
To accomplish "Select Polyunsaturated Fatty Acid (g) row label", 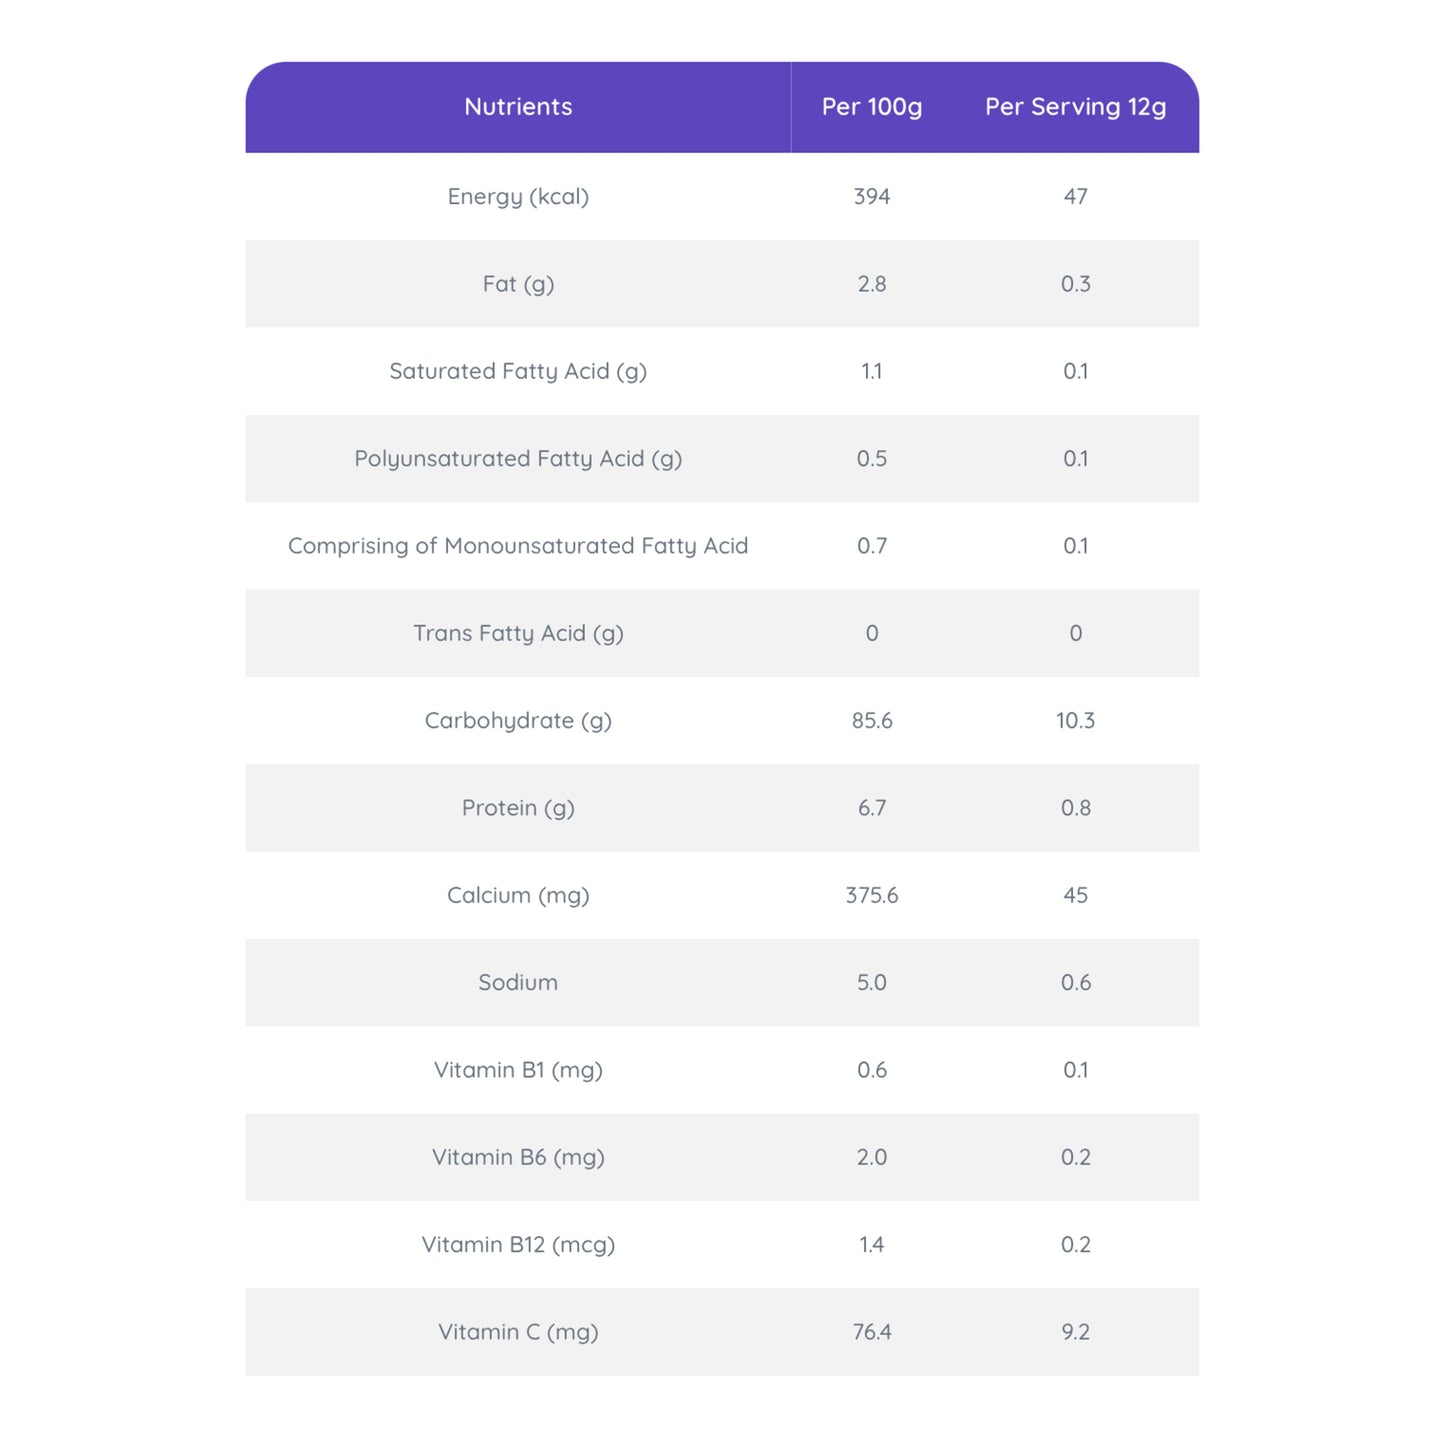I will click(x=518, y=459).
